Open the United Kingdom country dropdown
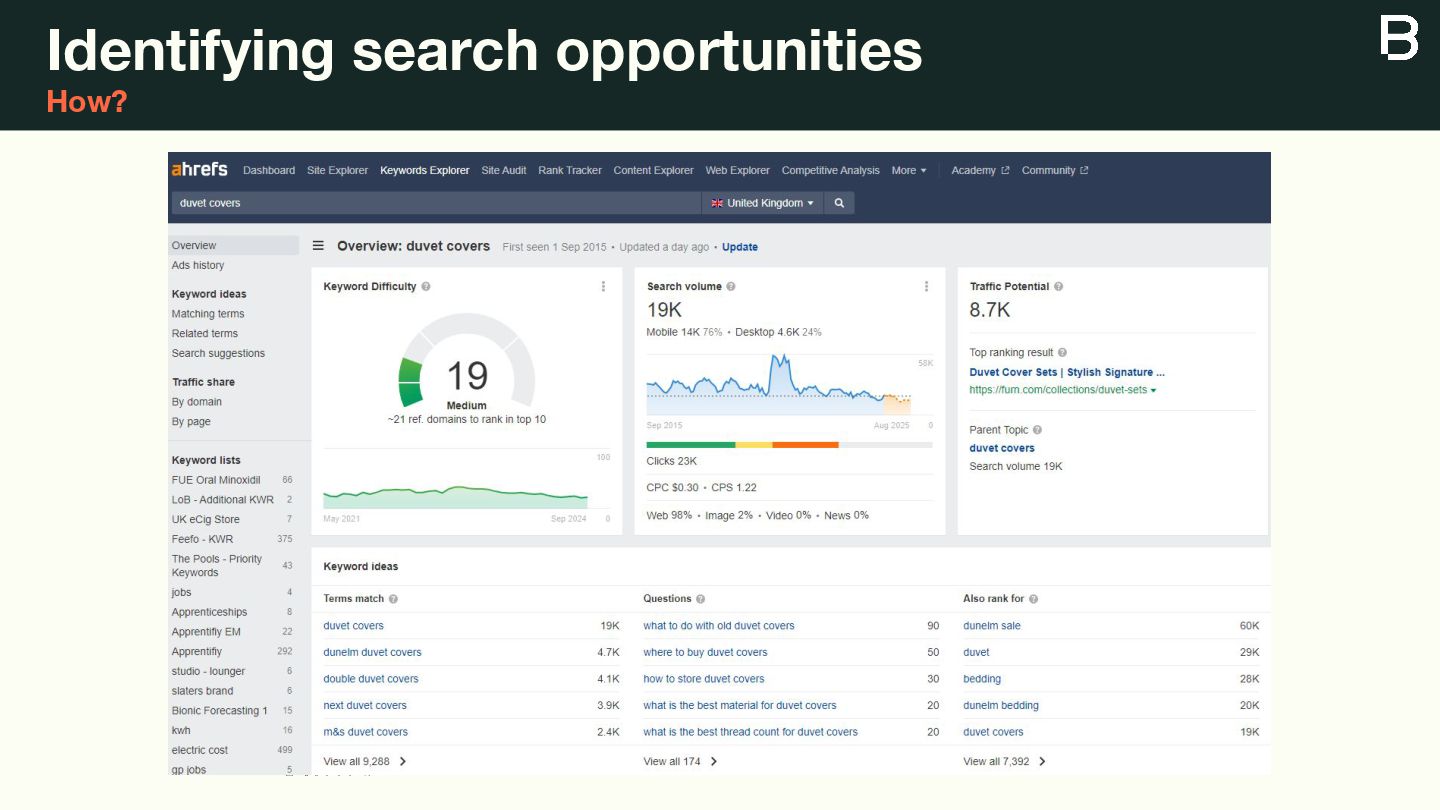This screenshot has height=810, width=1440. (763, 203)
